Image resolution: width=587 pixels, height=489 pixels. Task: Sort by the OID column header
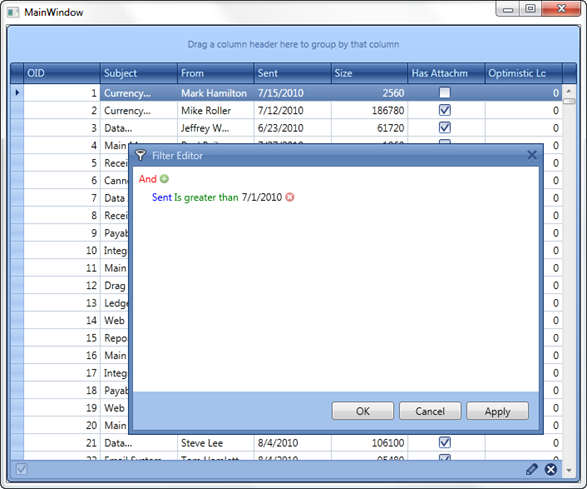62,73
